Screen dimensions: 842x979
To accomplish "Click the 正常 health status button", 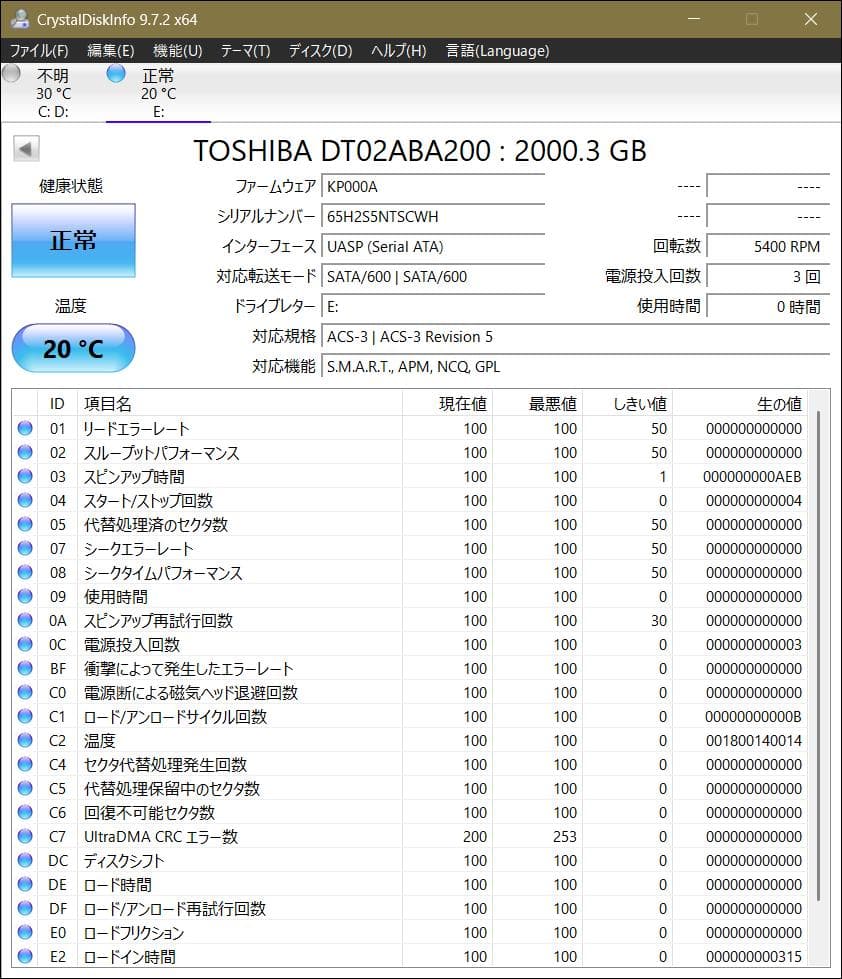I will point(73,240).
